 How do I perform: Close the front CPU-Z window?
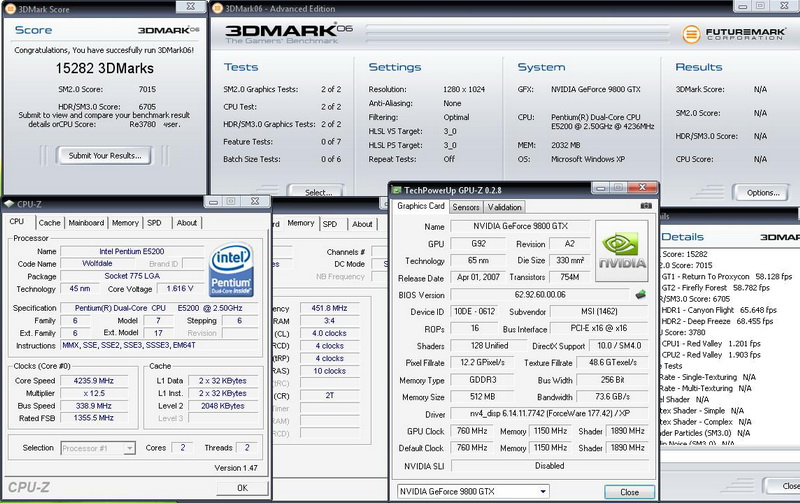pos(255,202)
